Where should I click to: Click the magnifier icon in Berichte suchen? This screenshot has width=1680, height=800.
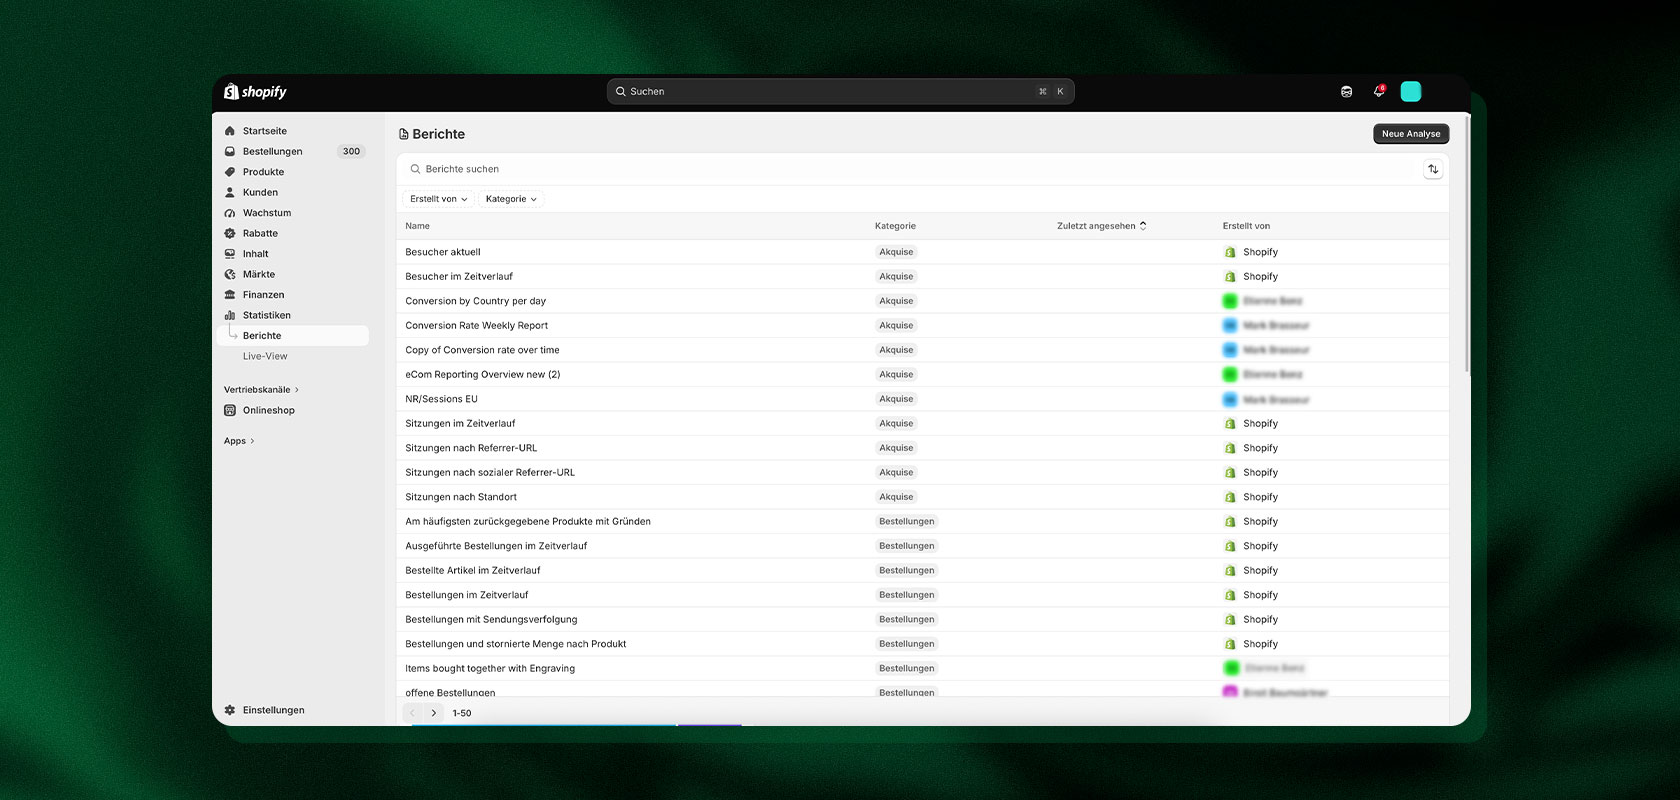[415, 170]
